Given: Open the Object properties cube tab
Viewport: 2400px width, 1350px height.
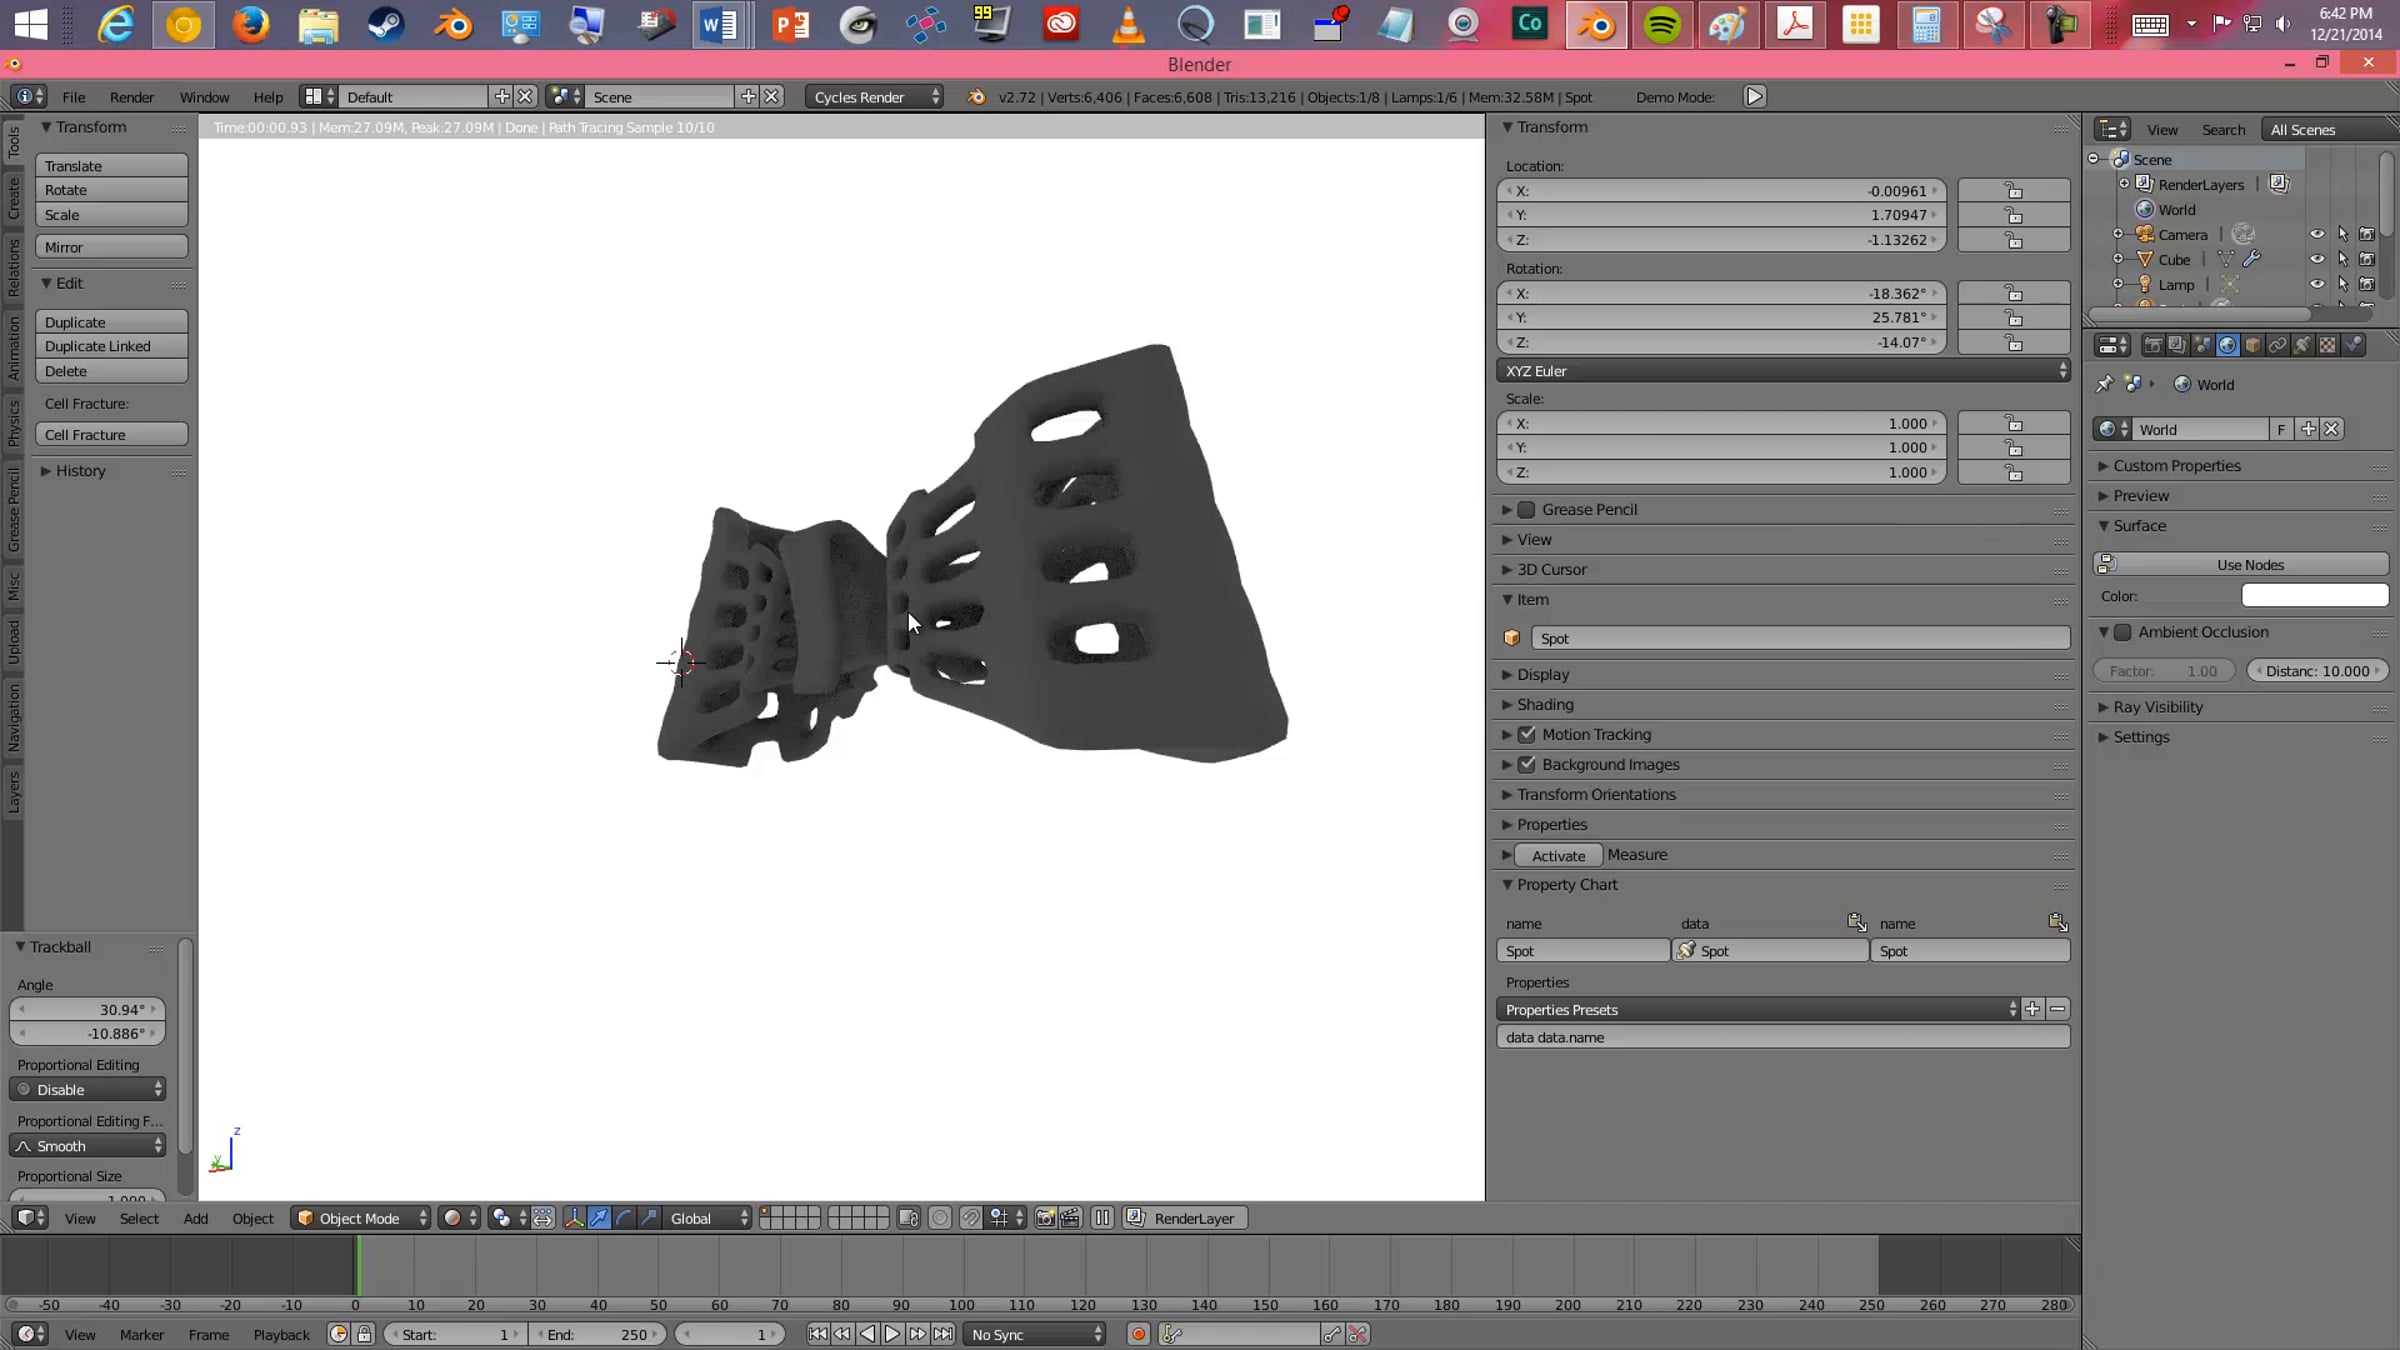Looking at the screenshot, I should point(2252,345).
